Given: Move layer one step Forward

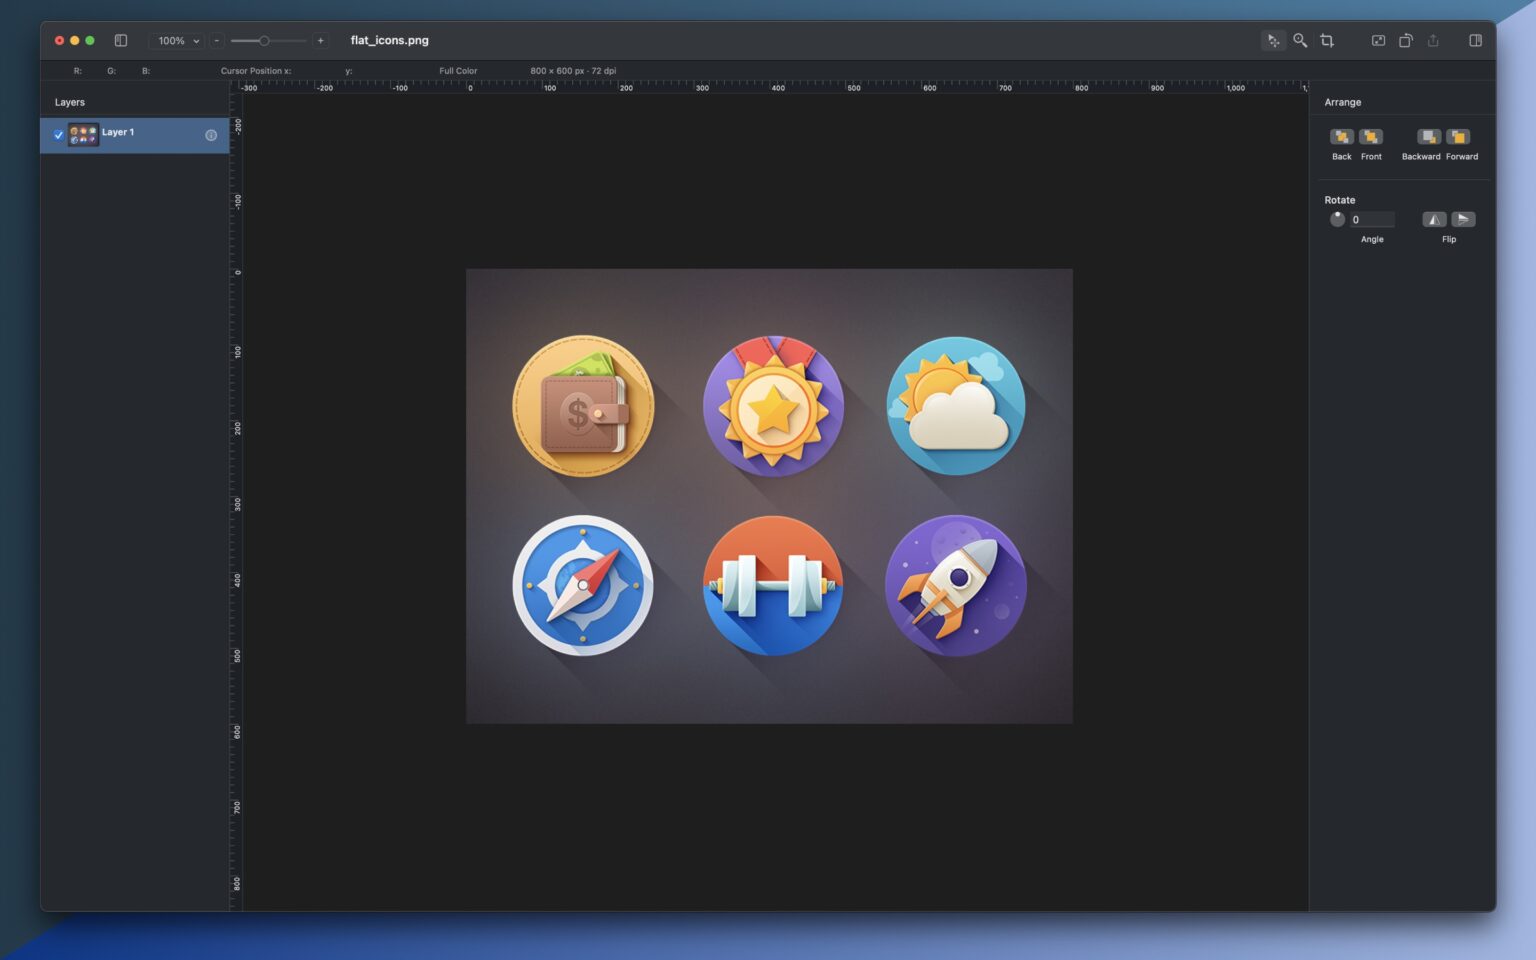Looking at the screenshot, I should [x=1458, y=137].
